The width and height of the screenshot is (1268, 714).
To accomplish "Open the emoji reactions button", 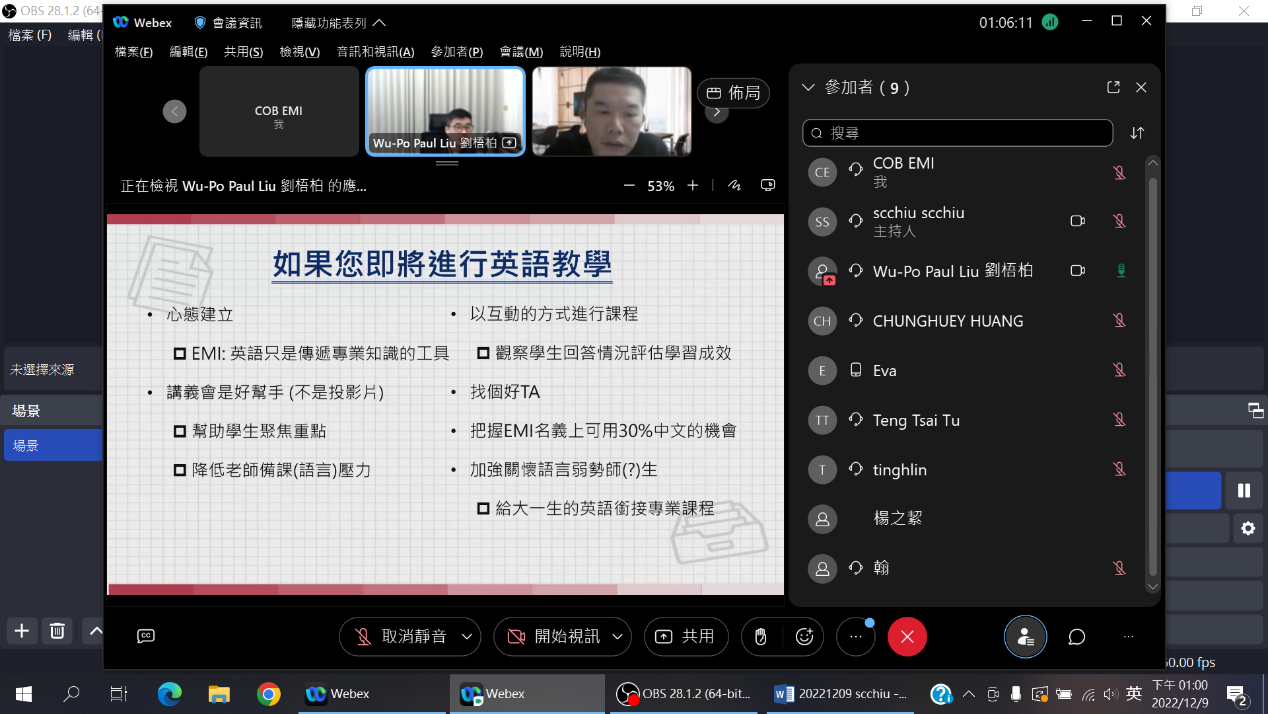I will pos(804,637).
